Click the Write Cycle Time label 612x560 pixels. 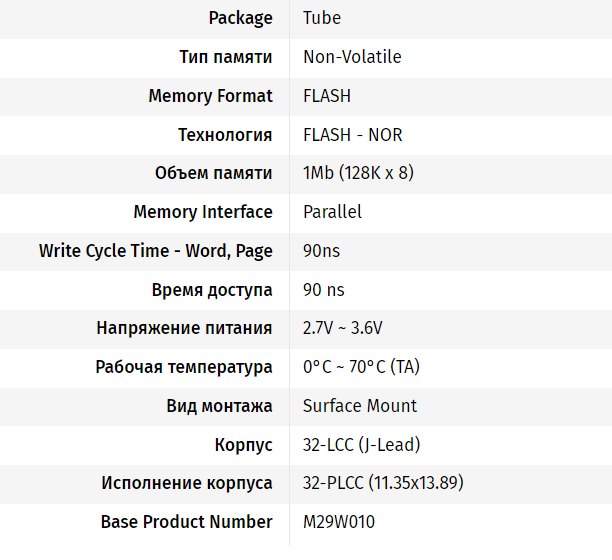tap(155, 251)
